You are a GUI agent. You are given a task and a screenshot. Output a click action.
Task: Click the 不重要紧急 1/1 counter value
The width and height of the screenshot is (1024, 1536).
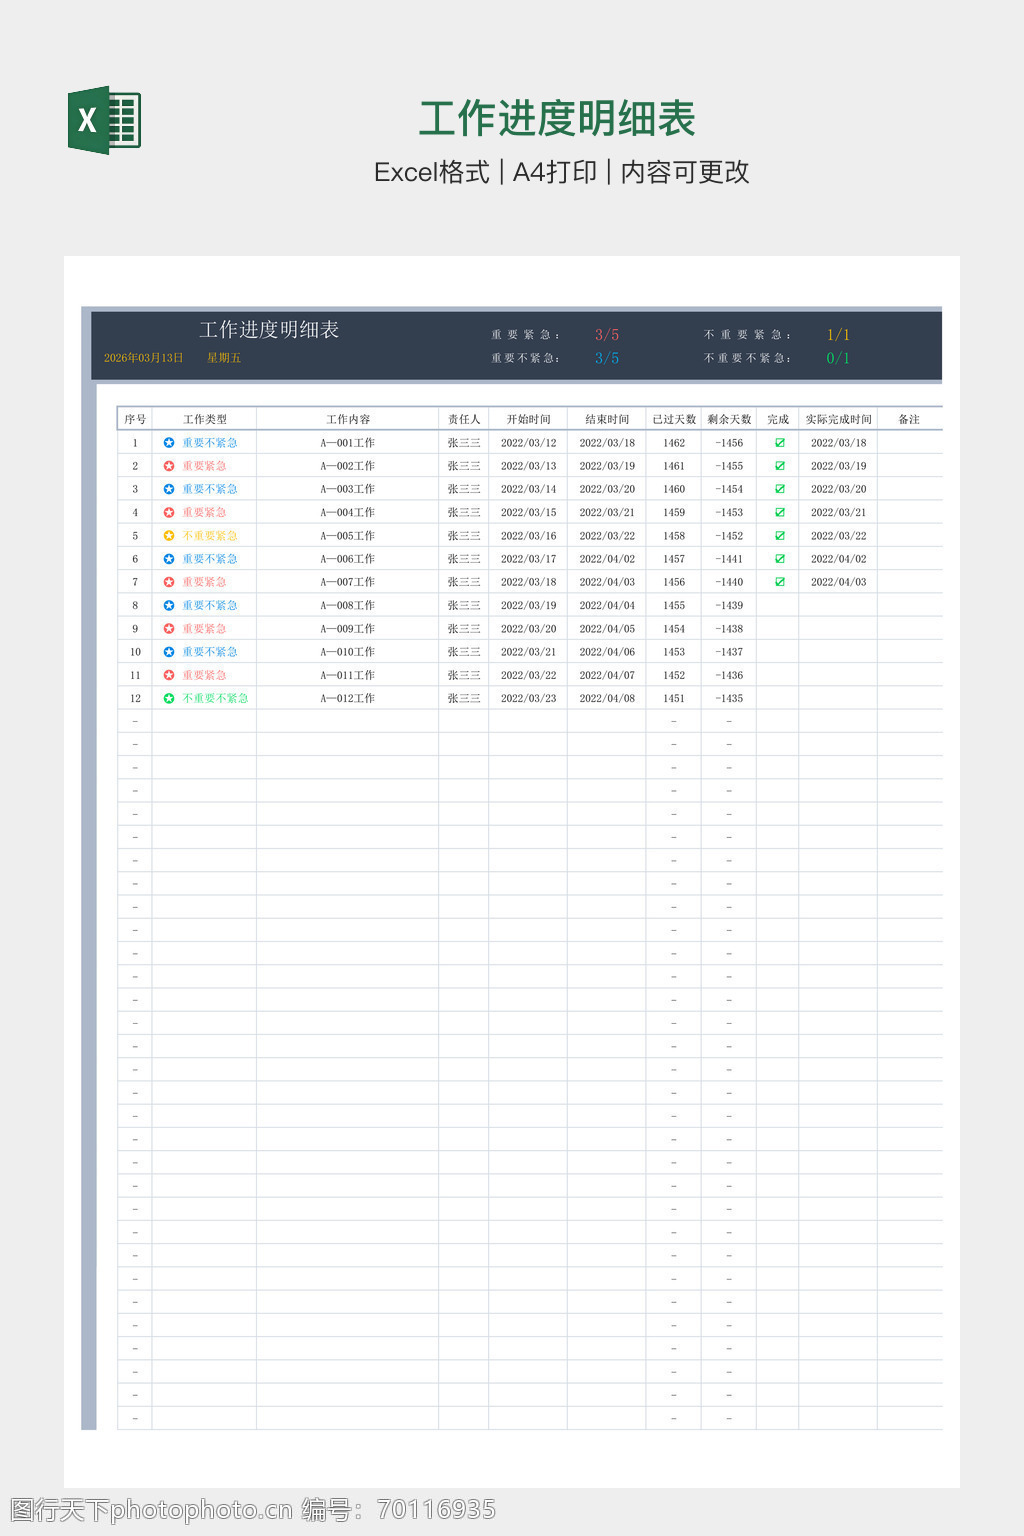[x=838, y=335]
